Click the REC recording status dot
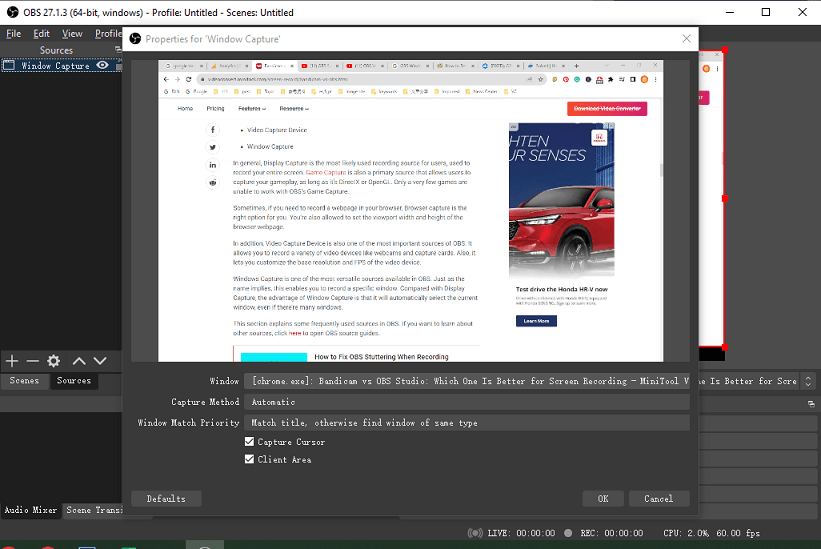Viewport: 821px width, 549px height. click(x=568, y=533)
